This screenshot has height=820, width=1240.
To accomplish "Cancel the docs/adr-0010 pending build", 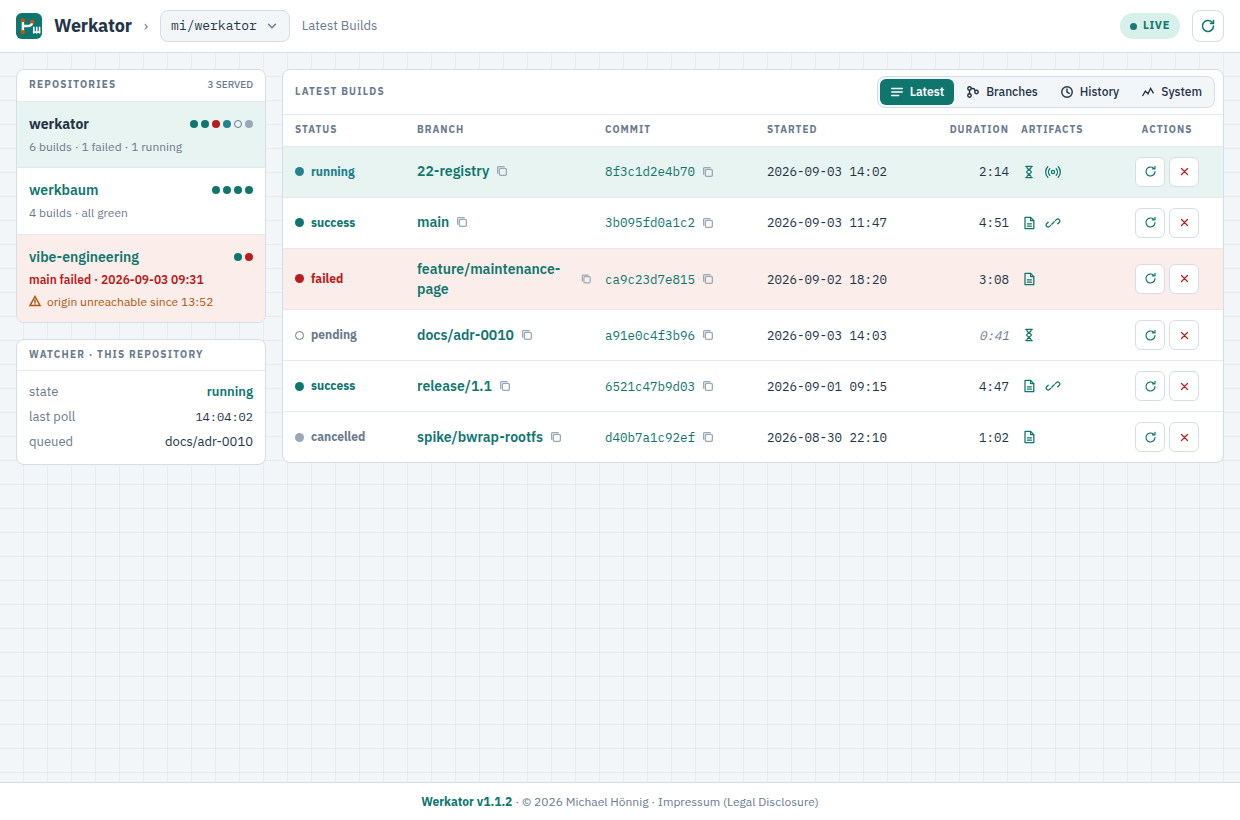I will click(x=1184, y=335).
